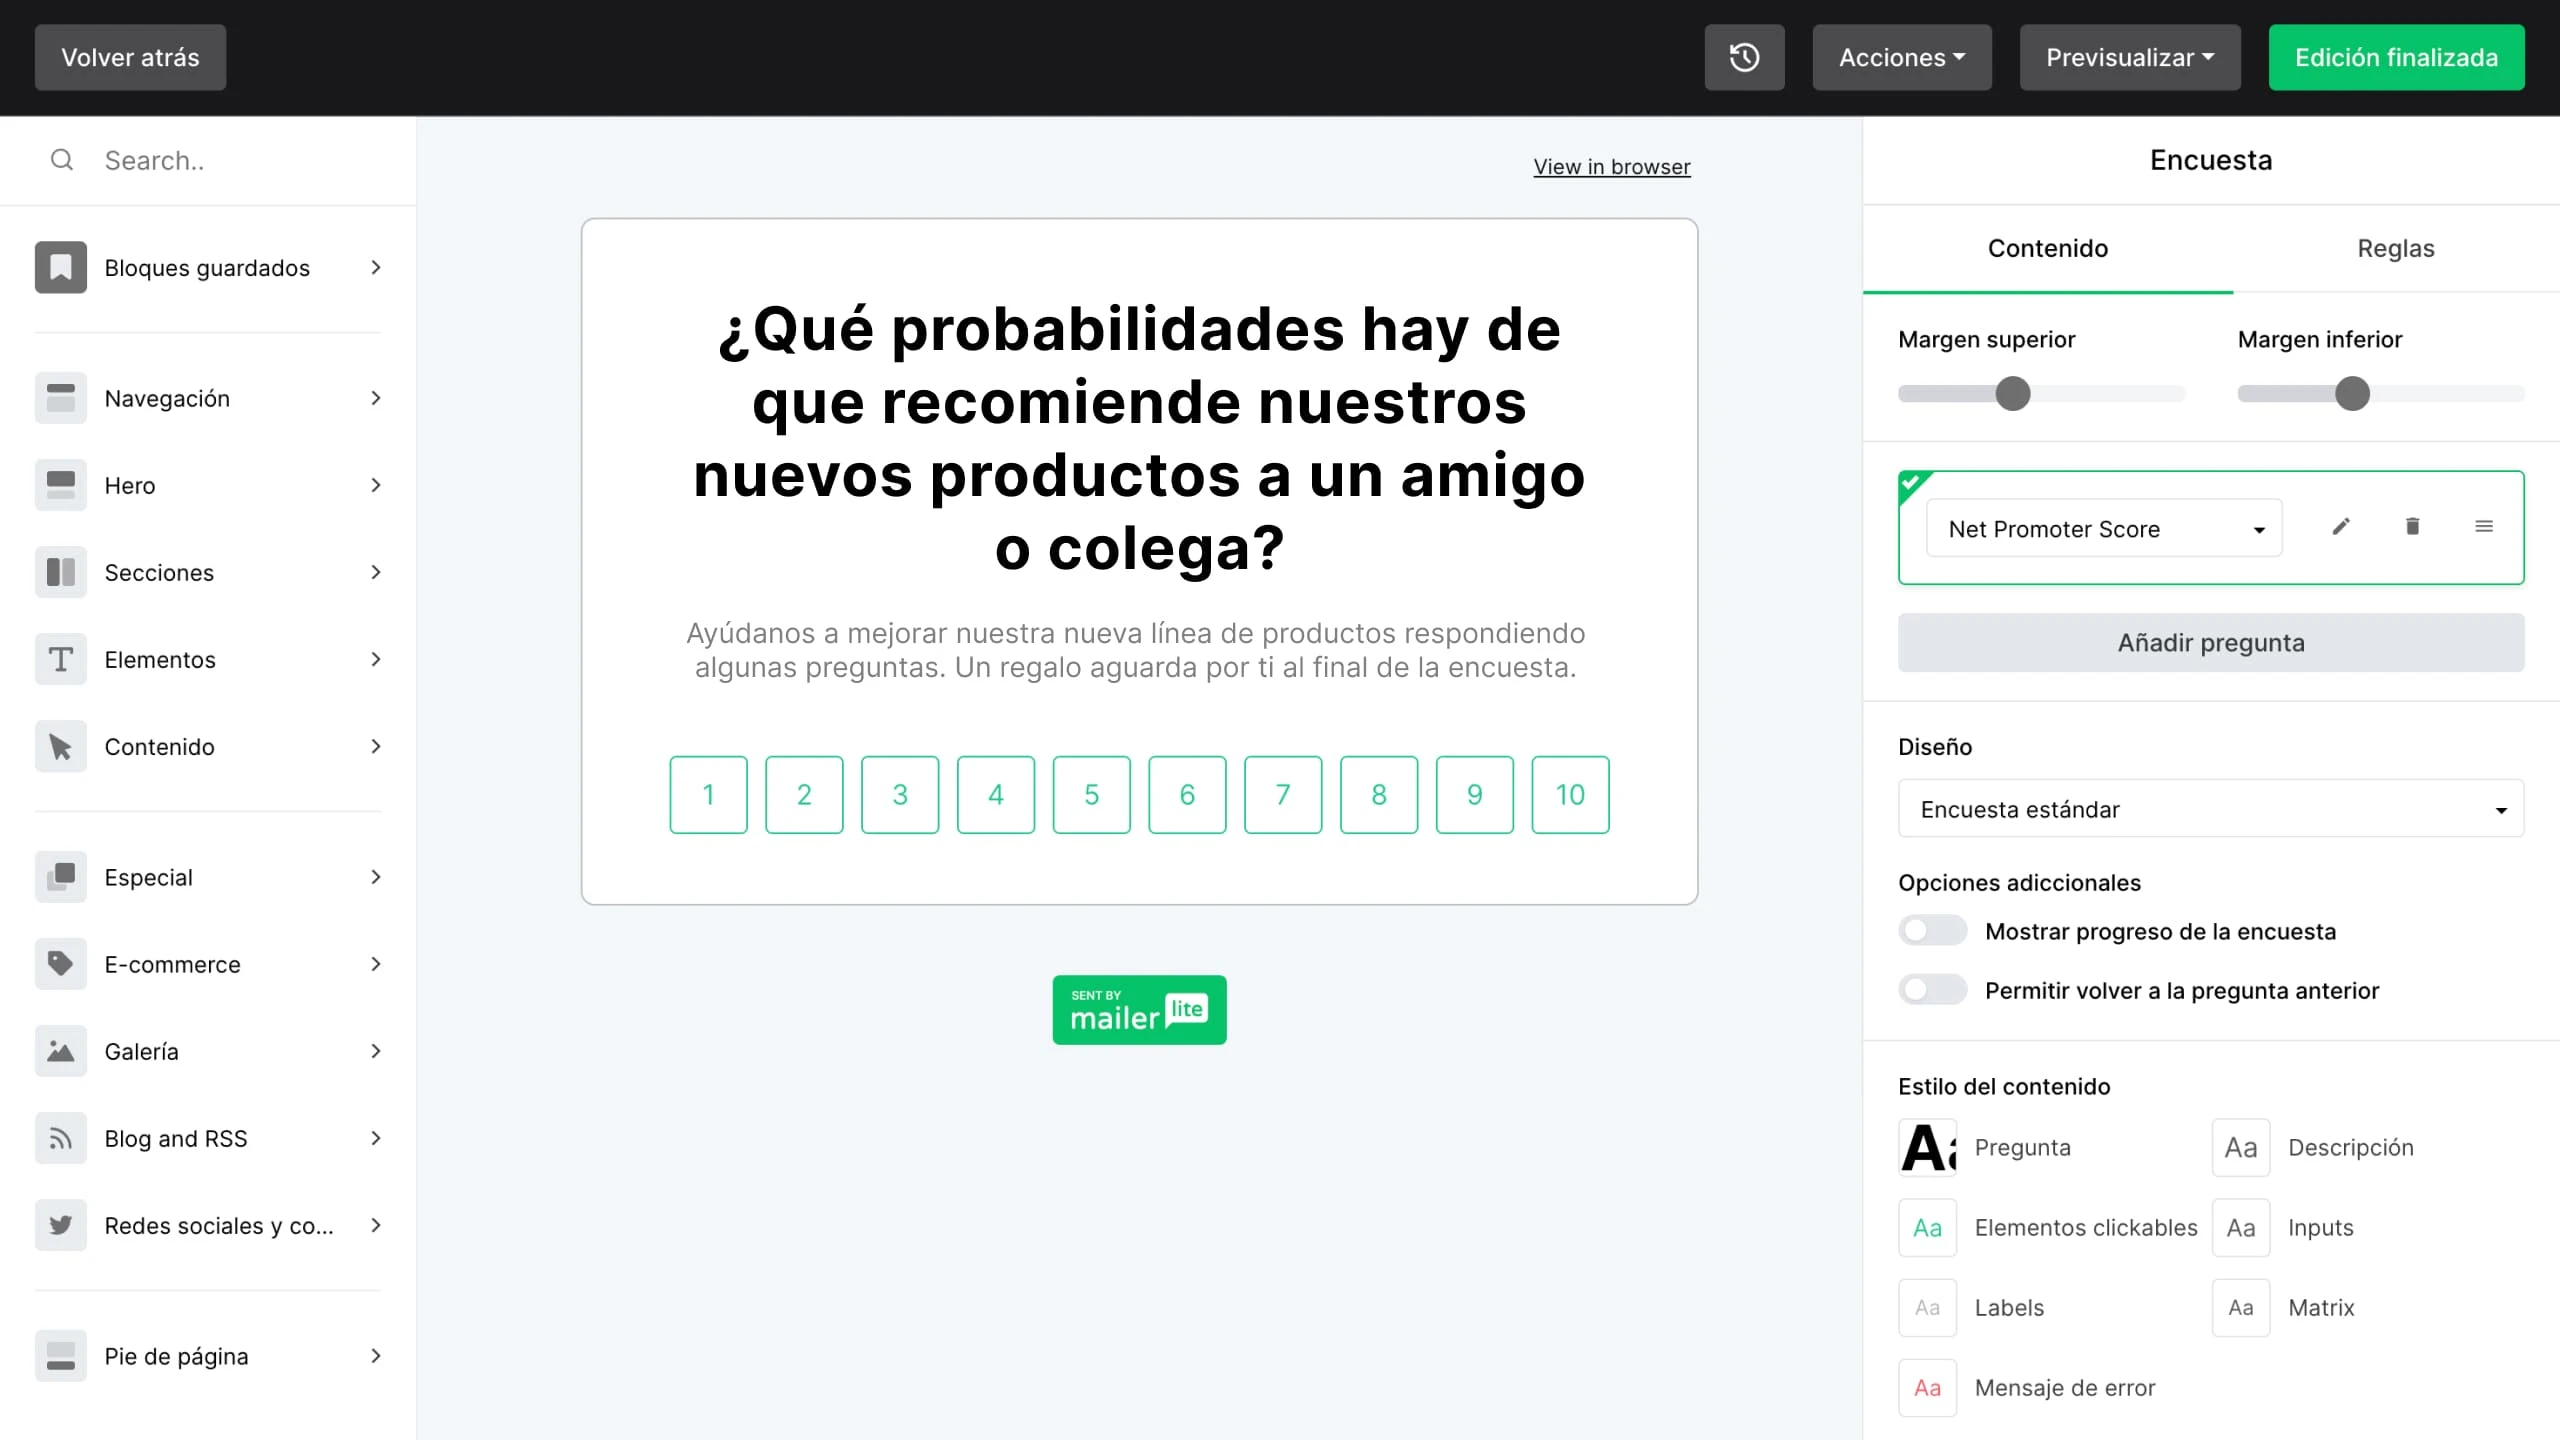This screenshot has height=1440, width=2560.
Task: Toggle Permitir volver a la pregunta anterior
Action: tap(1932, 990)
